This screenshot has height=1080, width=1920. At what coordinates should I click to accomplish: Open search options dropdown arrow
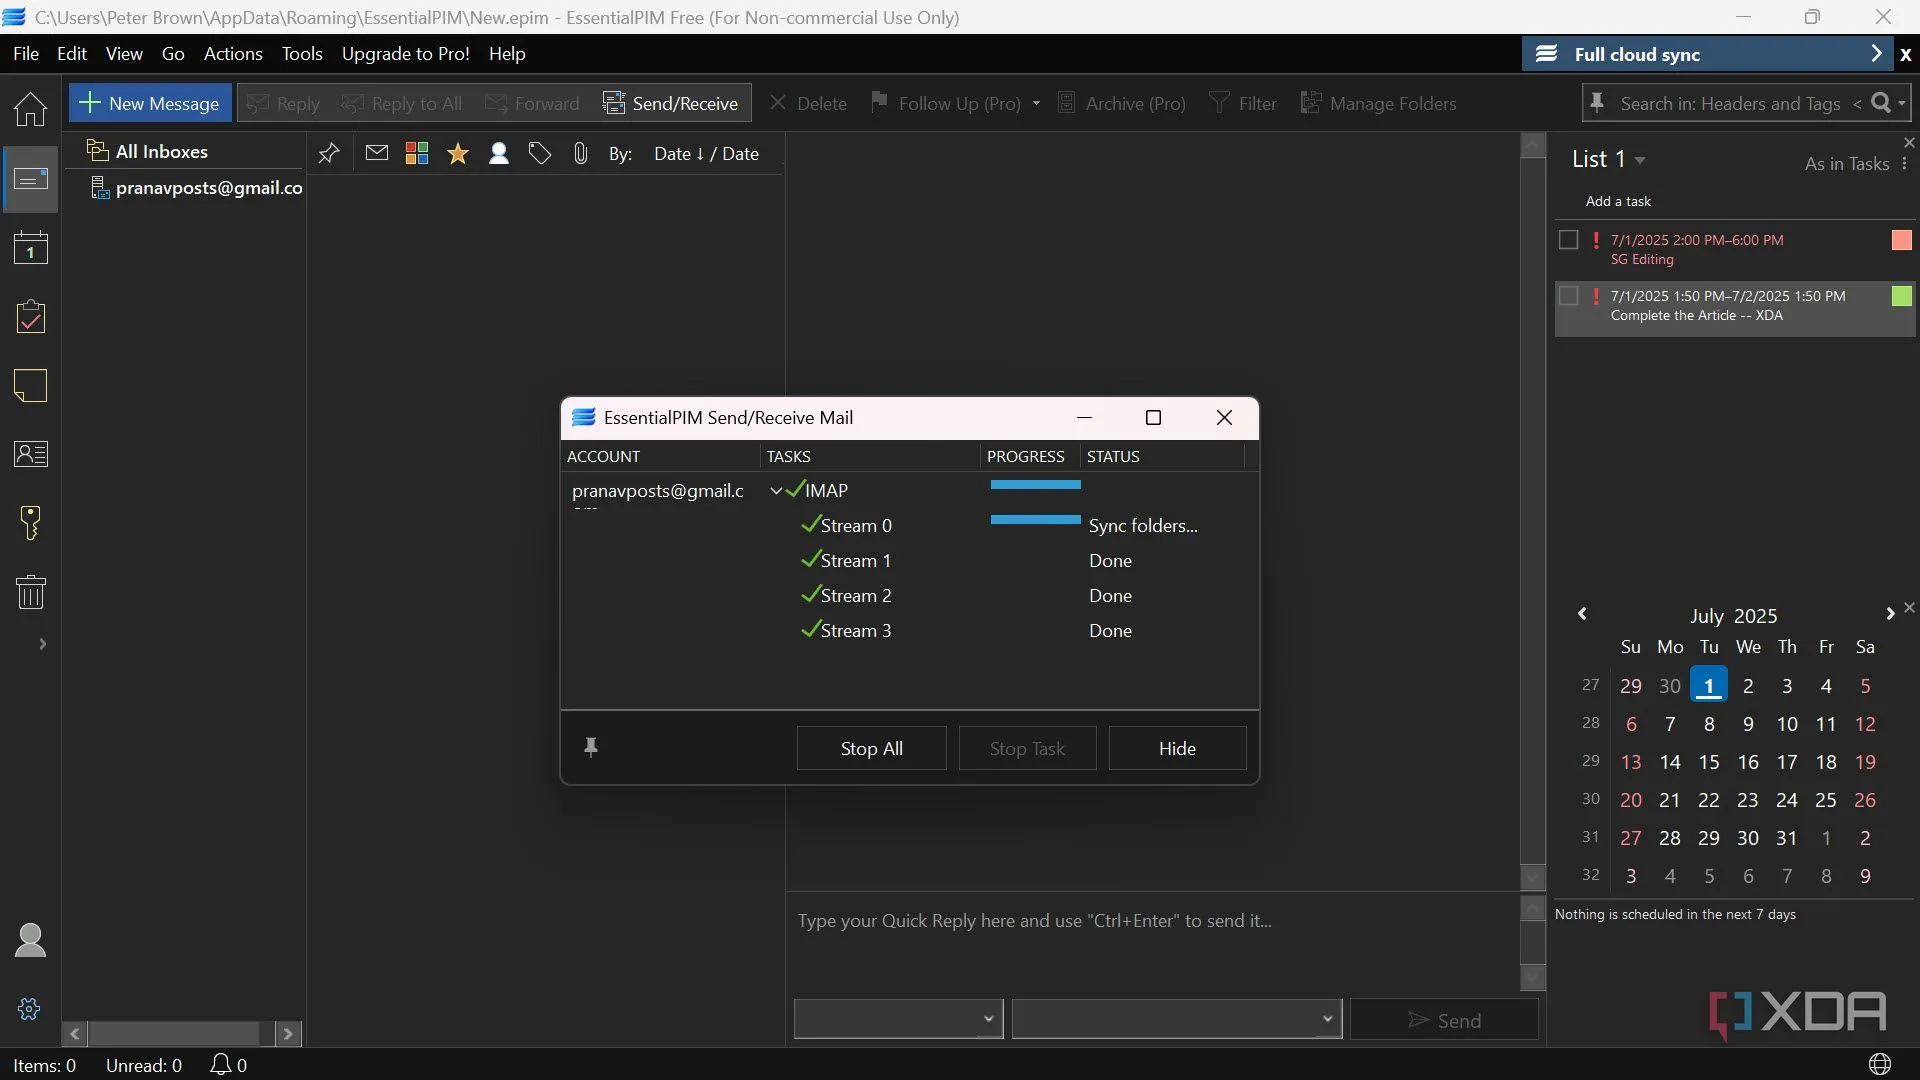(x=1902, y=103)
